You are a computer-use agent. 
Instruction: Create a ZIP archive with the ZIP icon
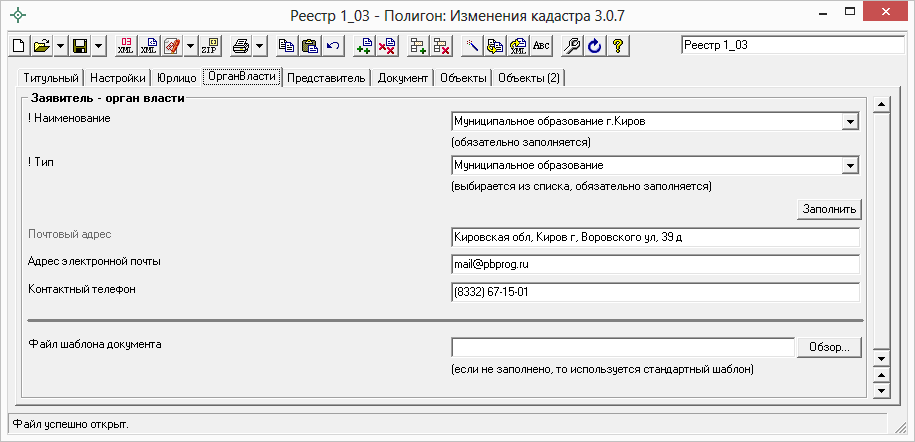(209, 46)
